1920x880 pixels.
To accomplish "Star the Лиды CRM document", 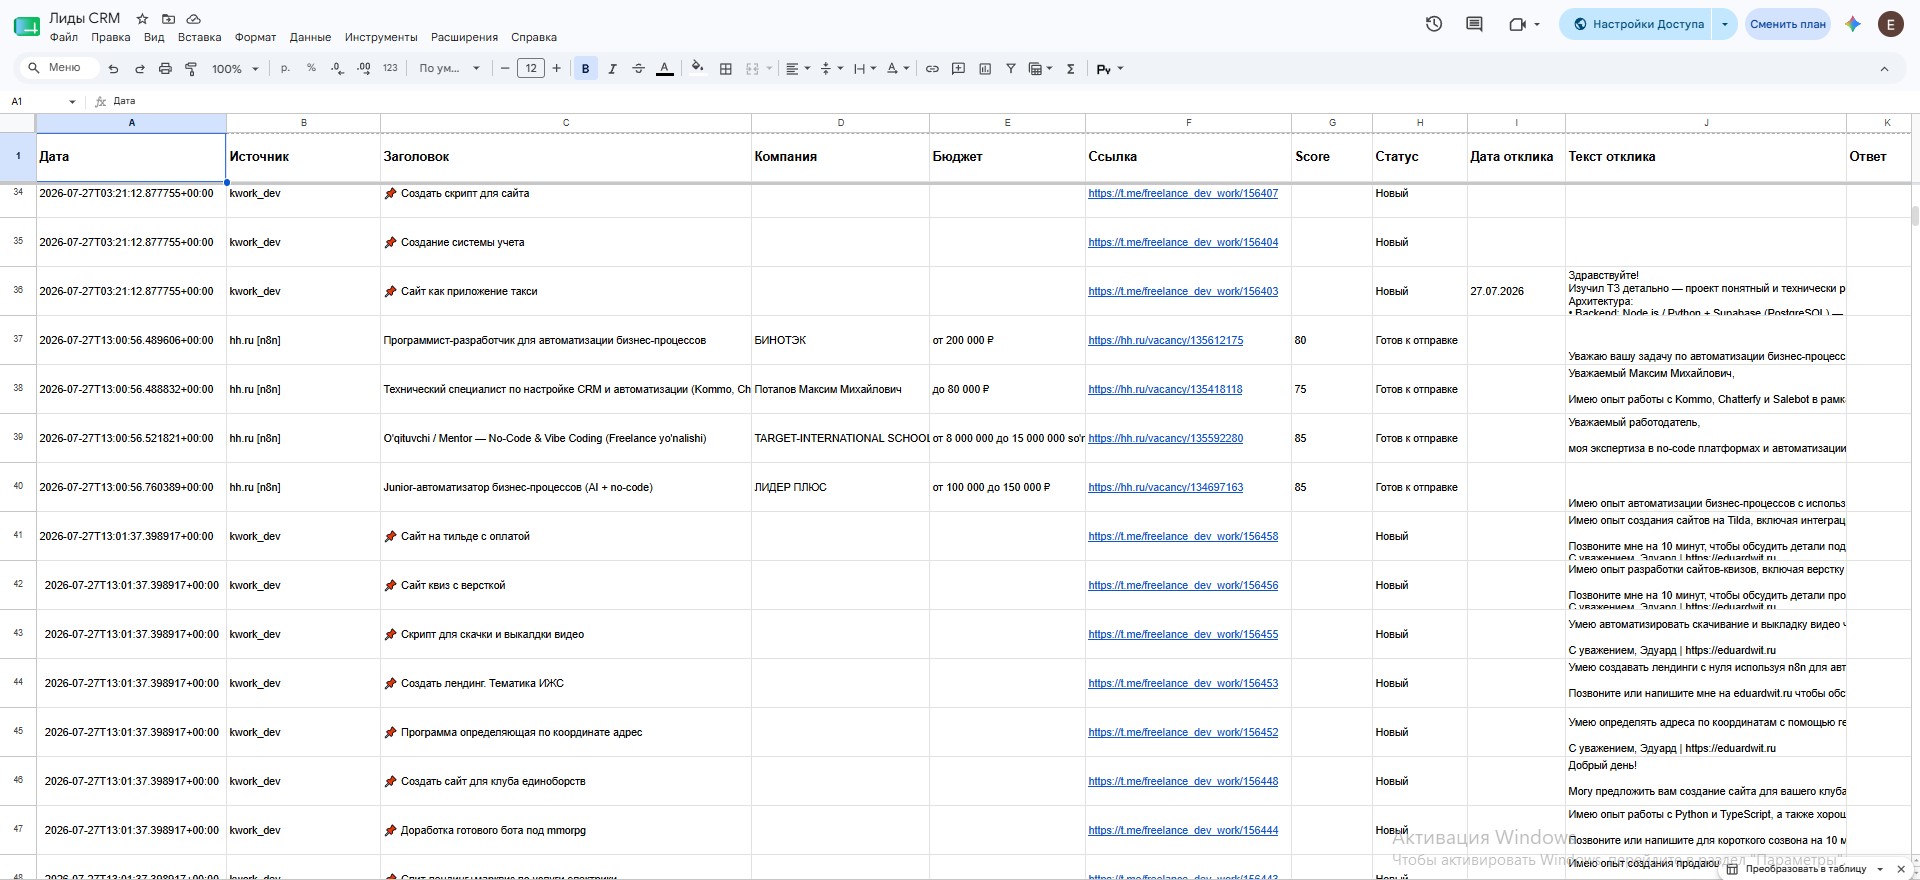I will pos(142,18).
